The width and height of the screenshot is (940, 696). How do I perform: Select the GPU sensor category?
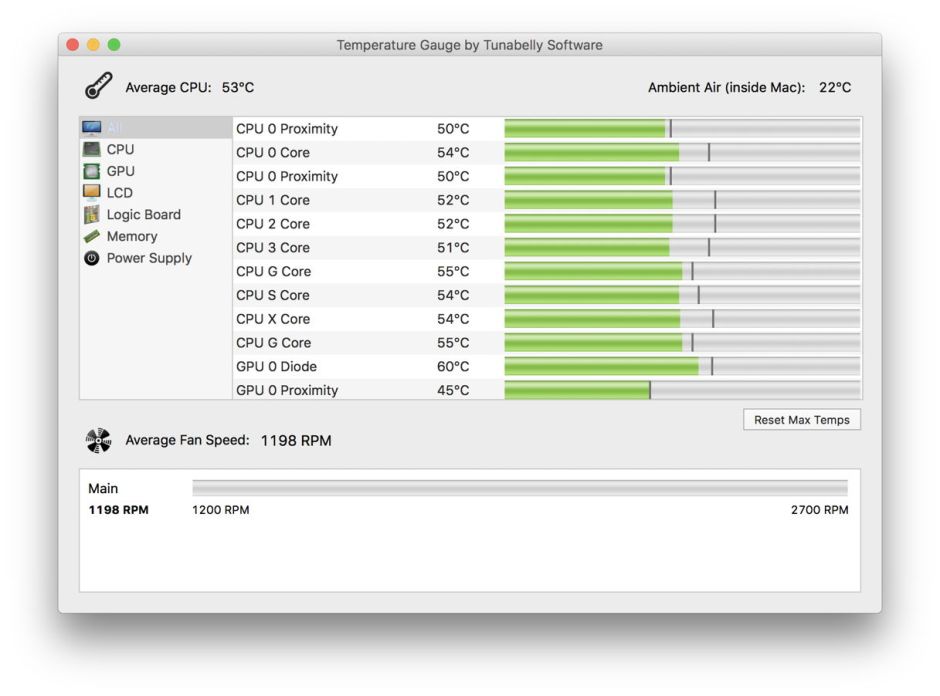(118, 170)
